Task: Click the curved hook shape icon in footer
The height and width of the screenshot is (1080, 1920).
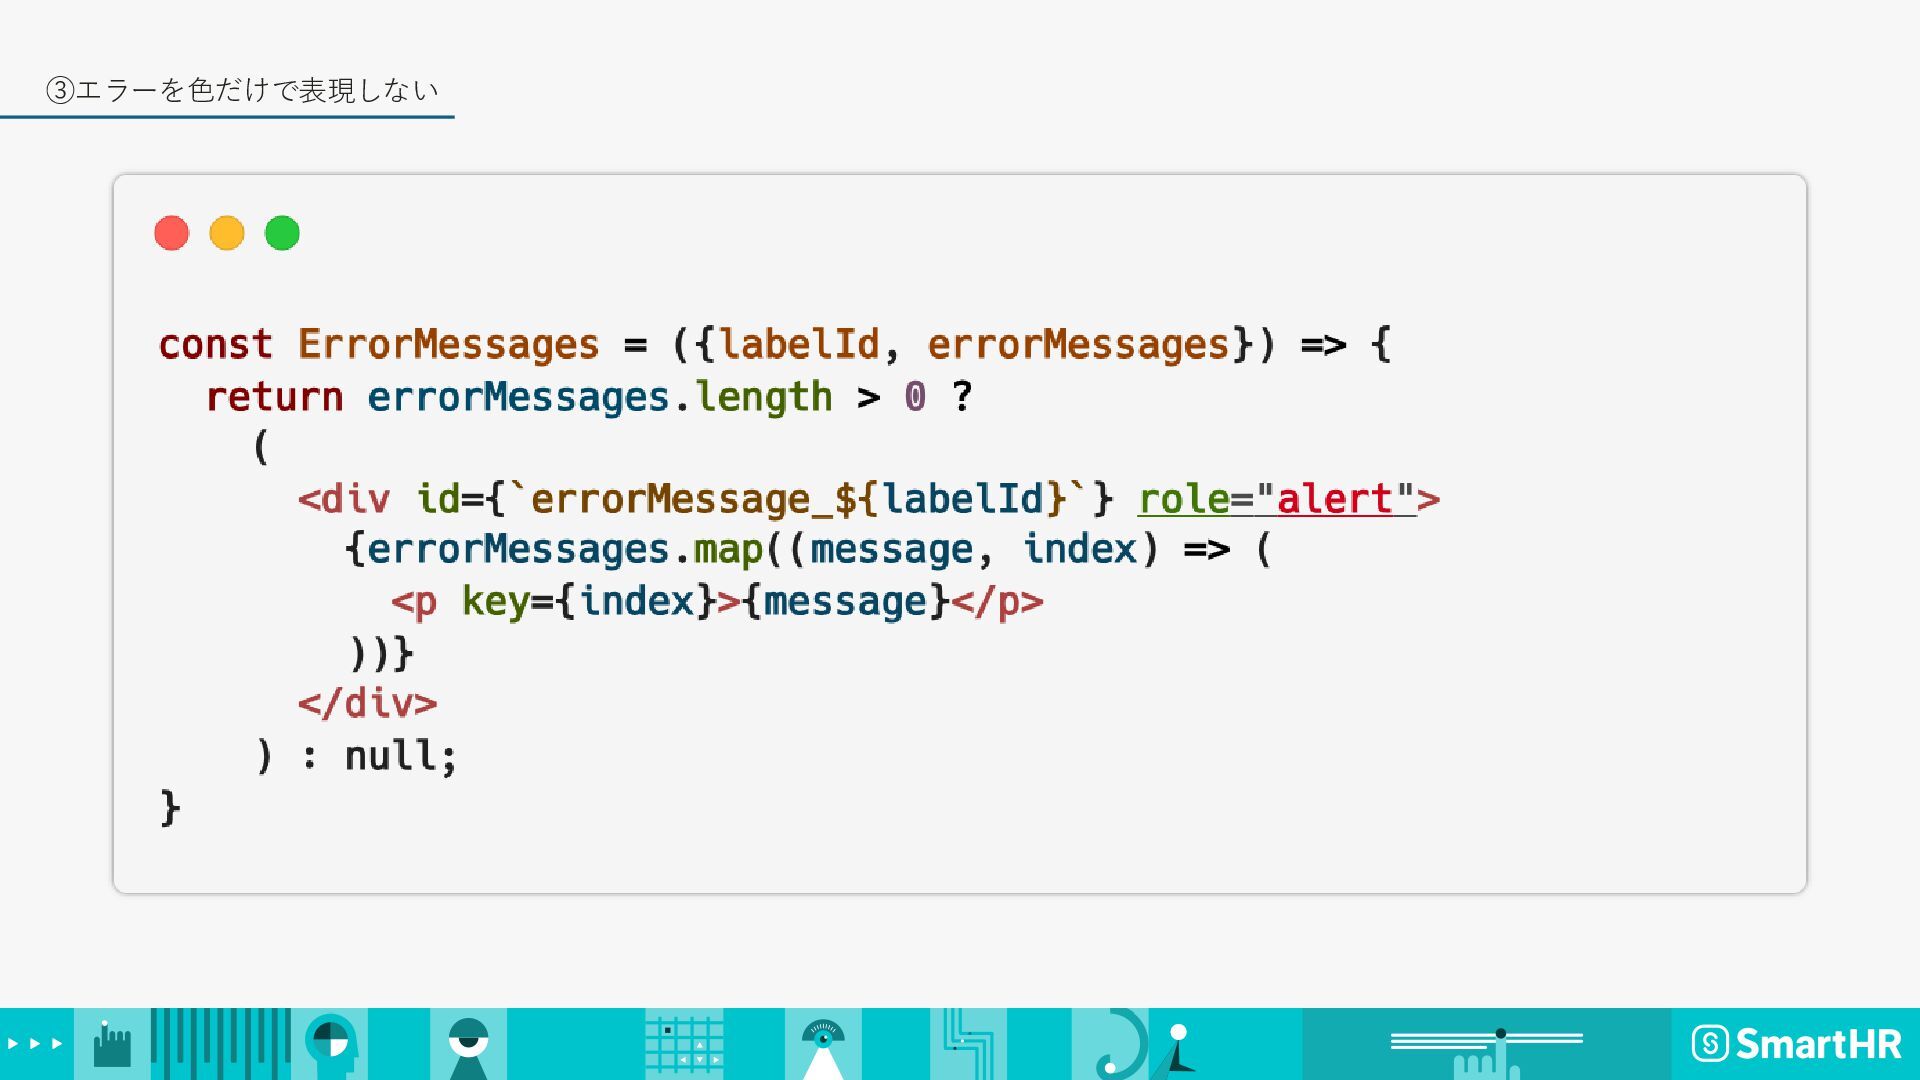Action: tap(1122, 1044)
